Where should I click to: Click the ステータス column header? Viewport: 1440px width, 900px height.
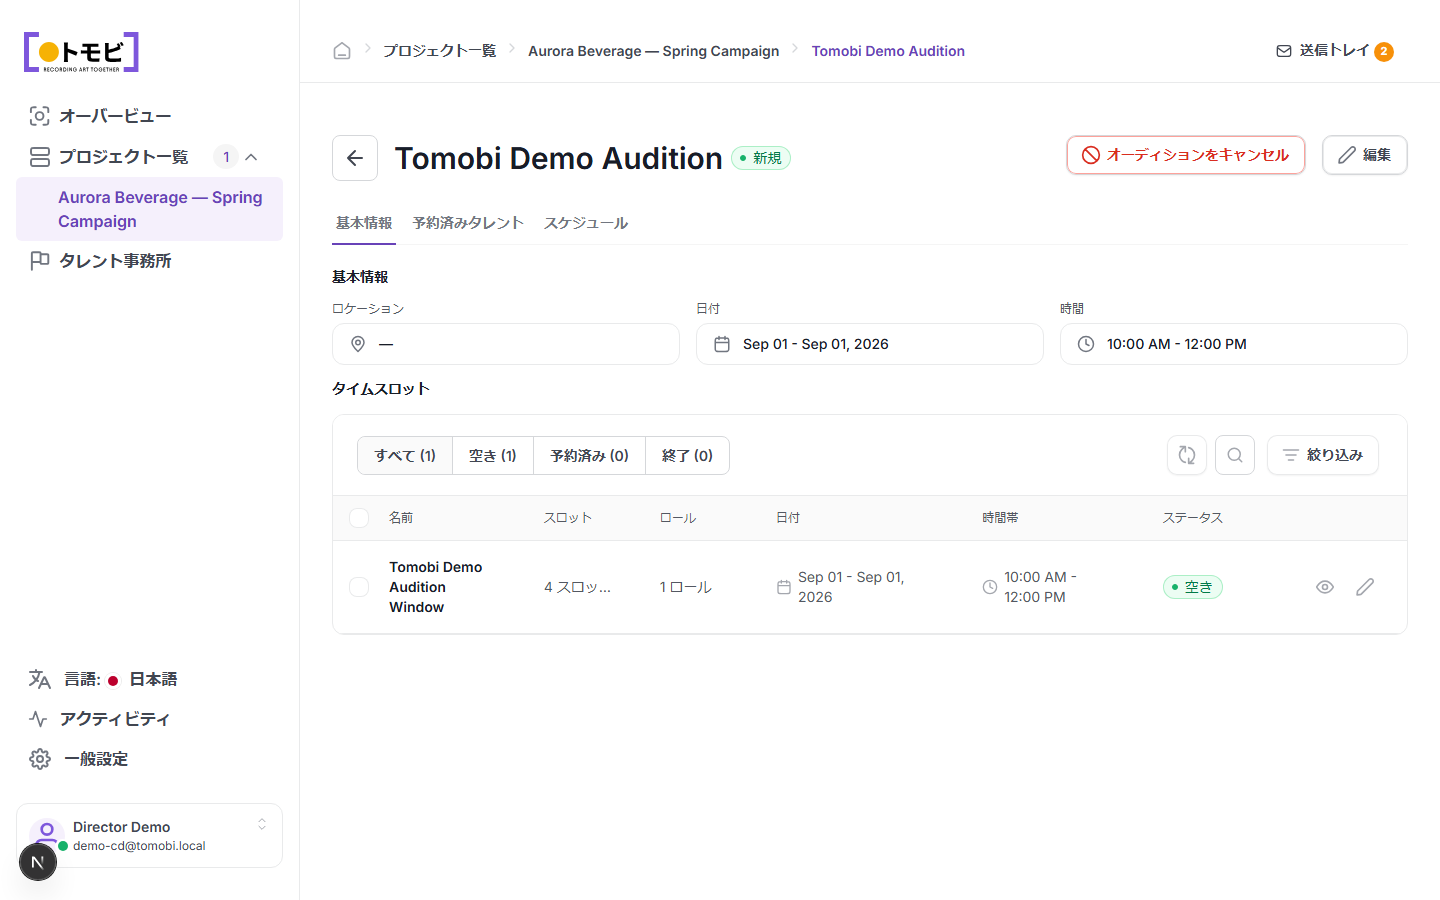click(1193, 518)
